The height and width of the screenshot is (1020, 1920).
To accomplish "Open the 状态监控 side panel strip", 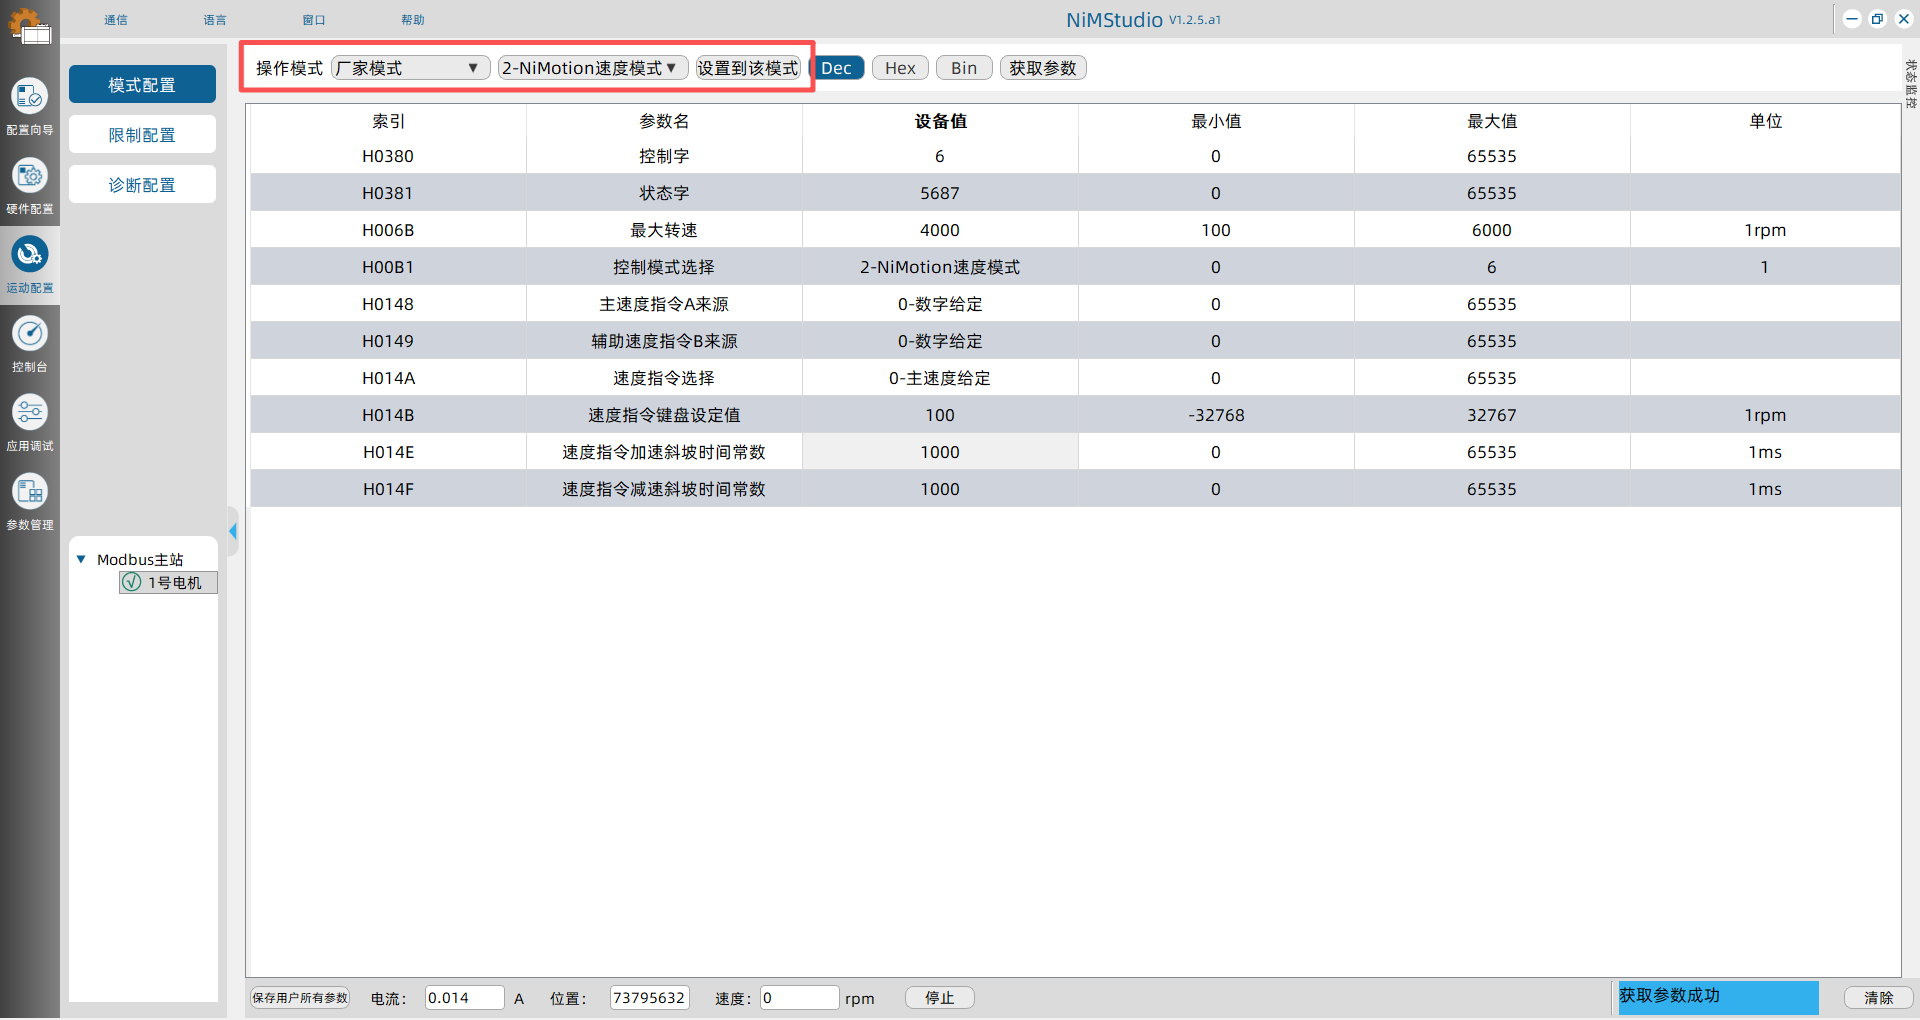I will 1910,84.
